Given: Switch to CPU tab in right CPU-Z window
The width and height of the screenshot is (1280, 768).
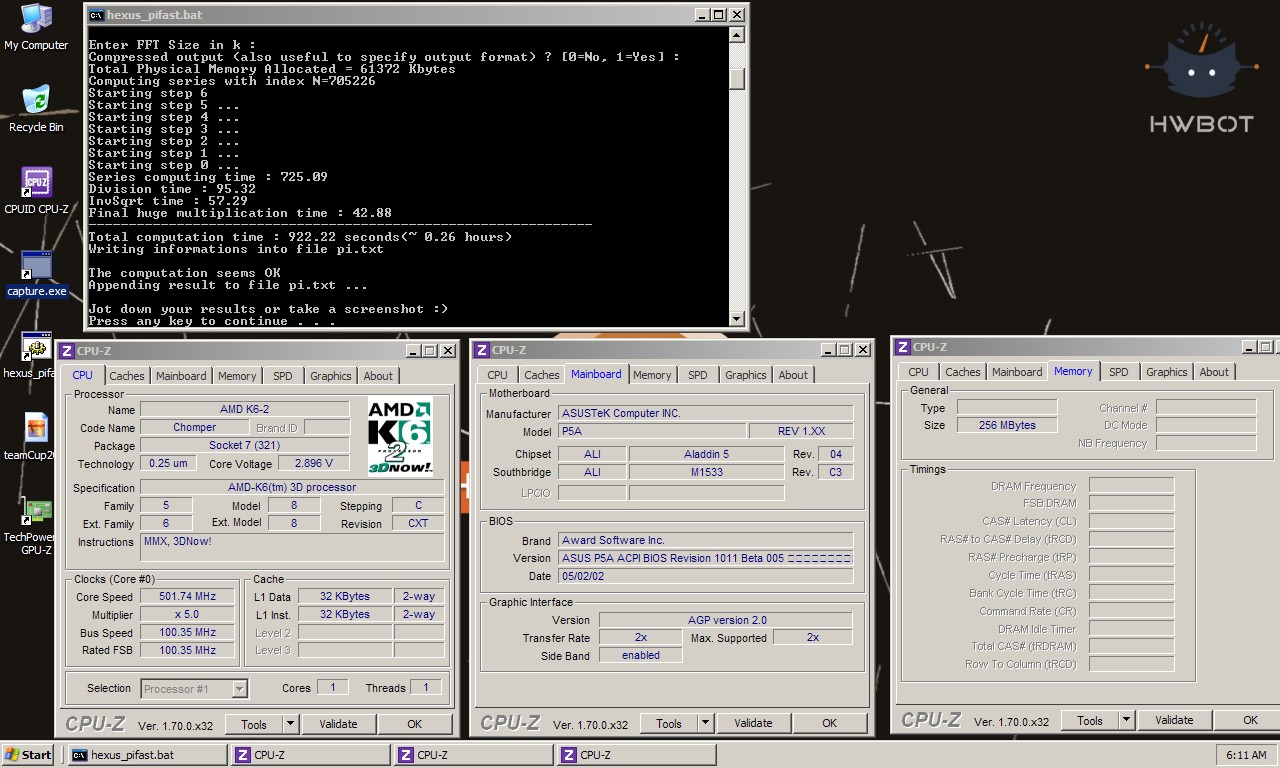Looking at the screenshot, I should [919, 372].
